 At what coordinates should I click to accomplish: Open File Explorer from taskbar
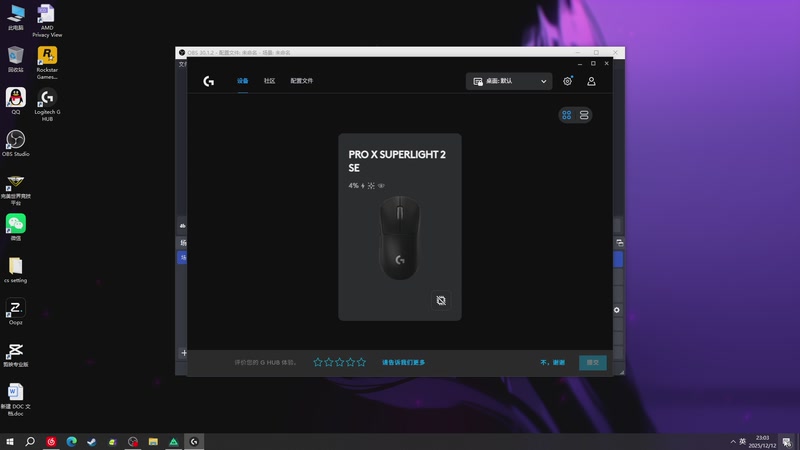(153, 441)
